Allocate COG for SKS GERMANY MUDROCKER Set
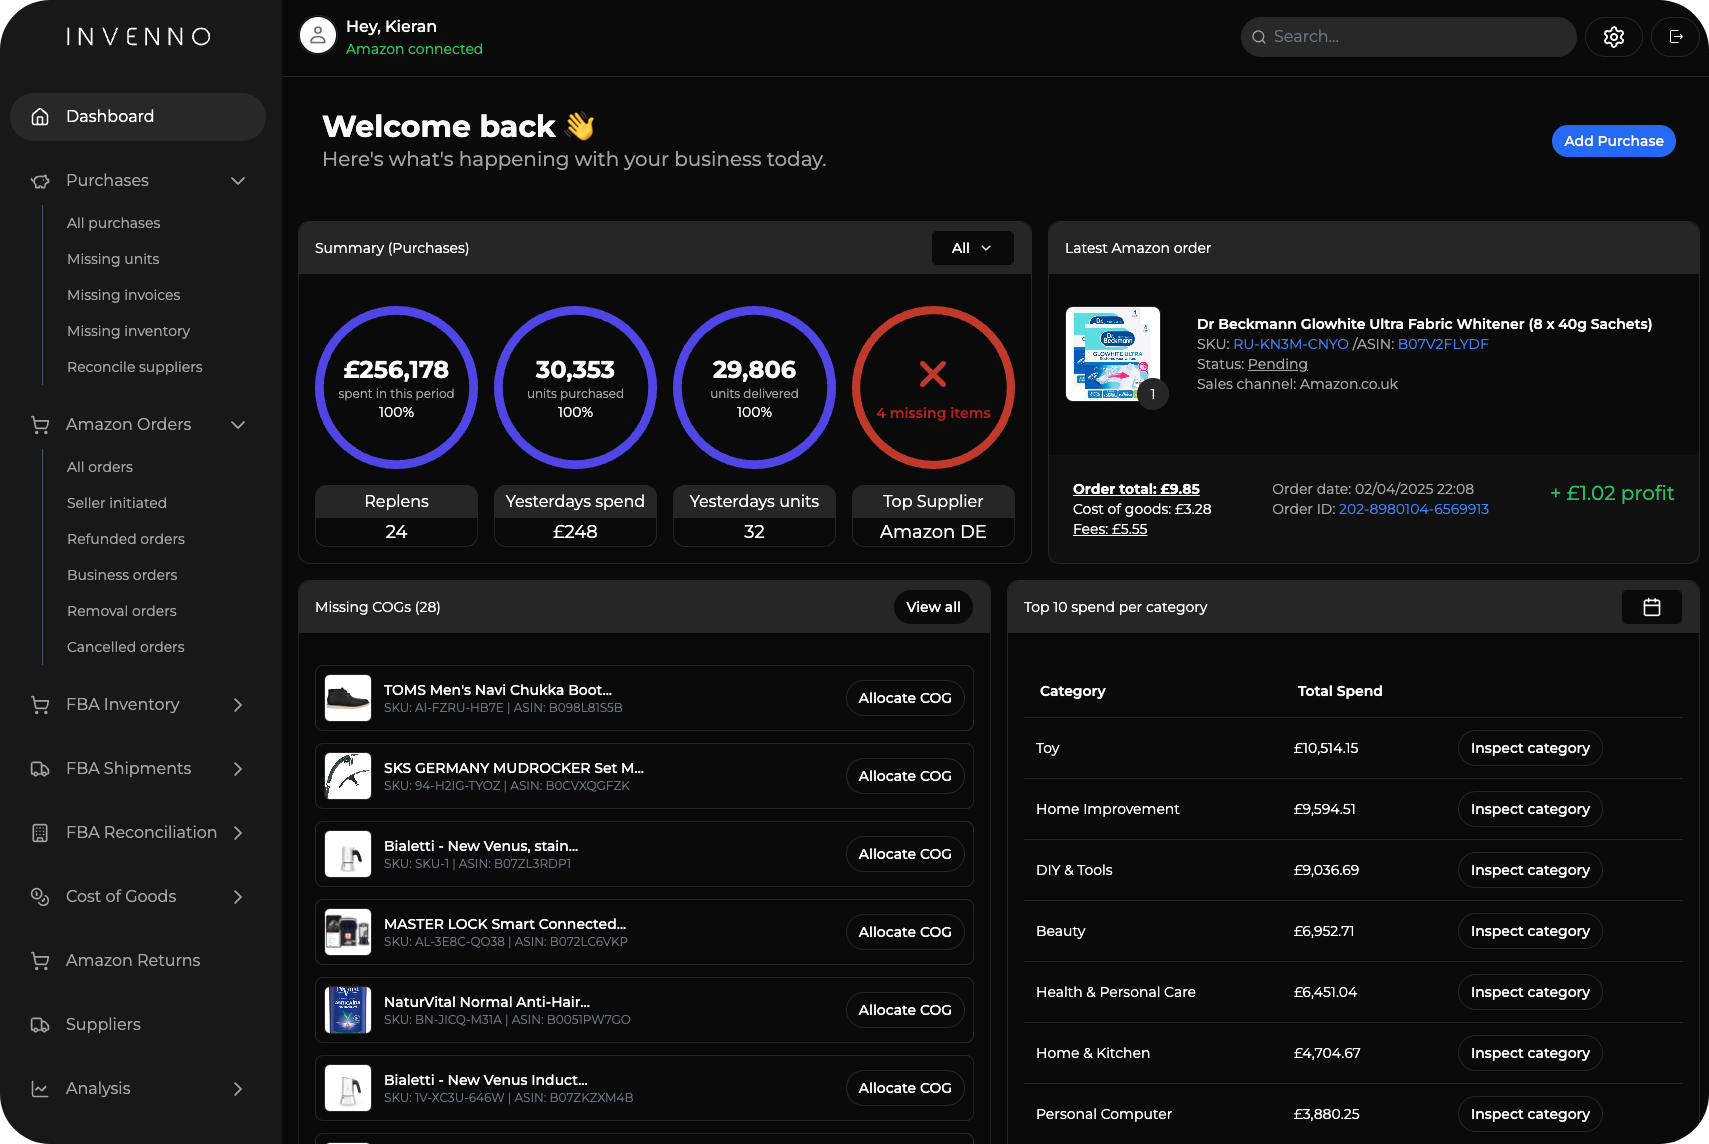 pos(905,776)
